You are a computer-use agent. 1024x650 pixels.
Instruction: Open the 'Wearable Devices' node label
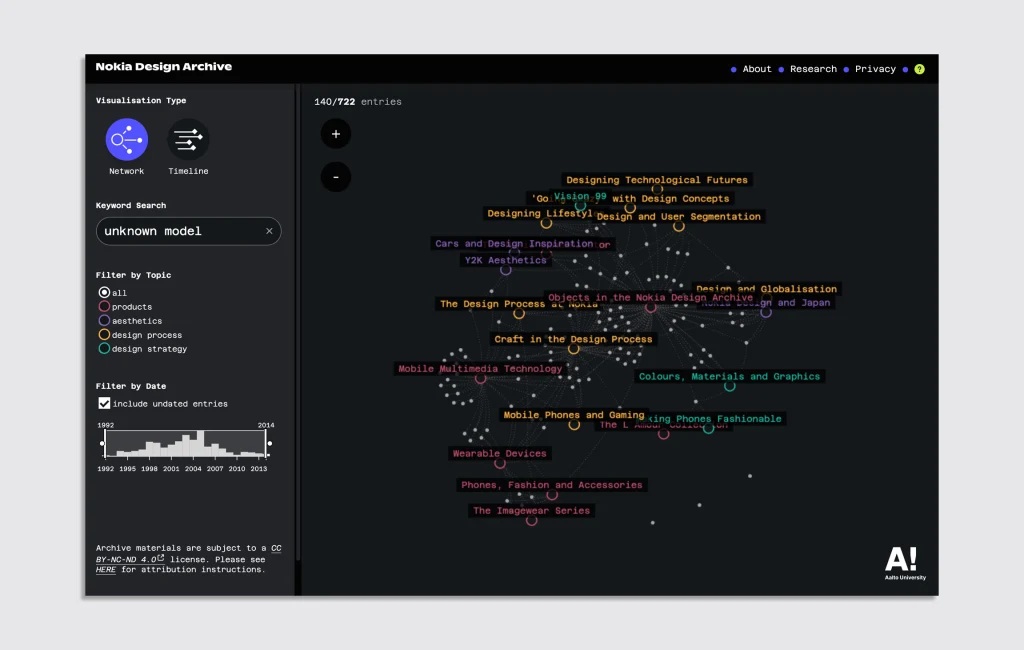click(499, 453)
